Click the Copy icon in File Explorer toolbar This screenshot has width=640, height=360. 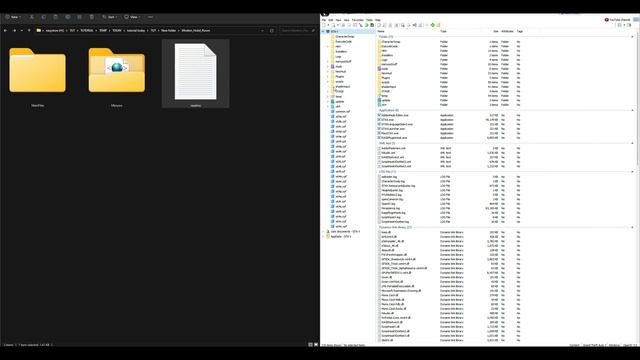coord(43,17)
